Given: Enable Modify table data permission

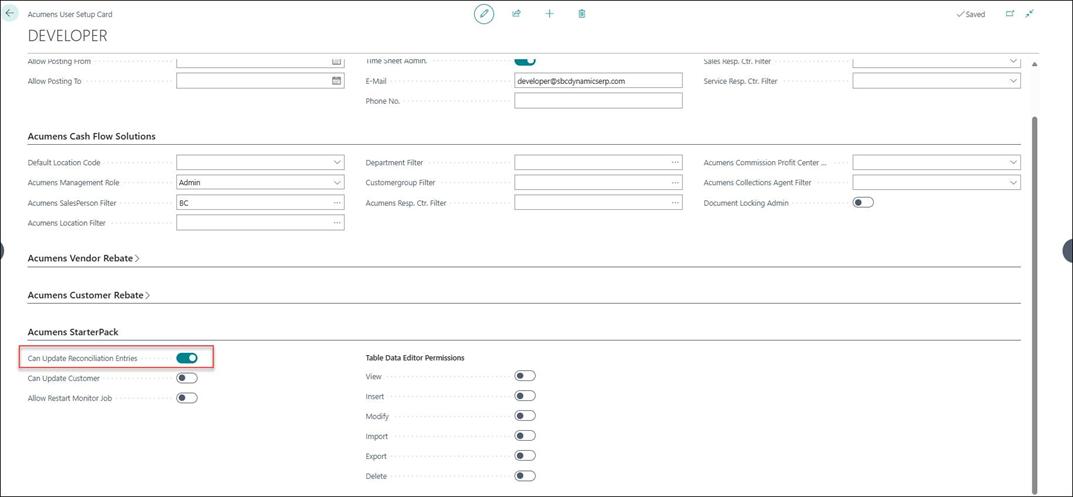Looking at the screenshot, I should (525, 416).
